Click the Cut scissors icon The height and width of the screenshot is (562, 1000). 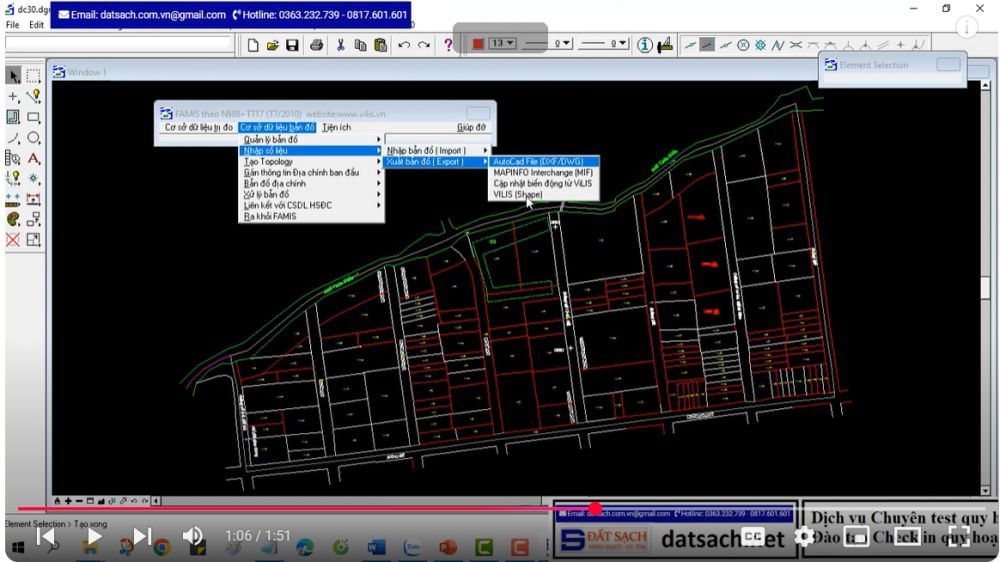point(340,45)
